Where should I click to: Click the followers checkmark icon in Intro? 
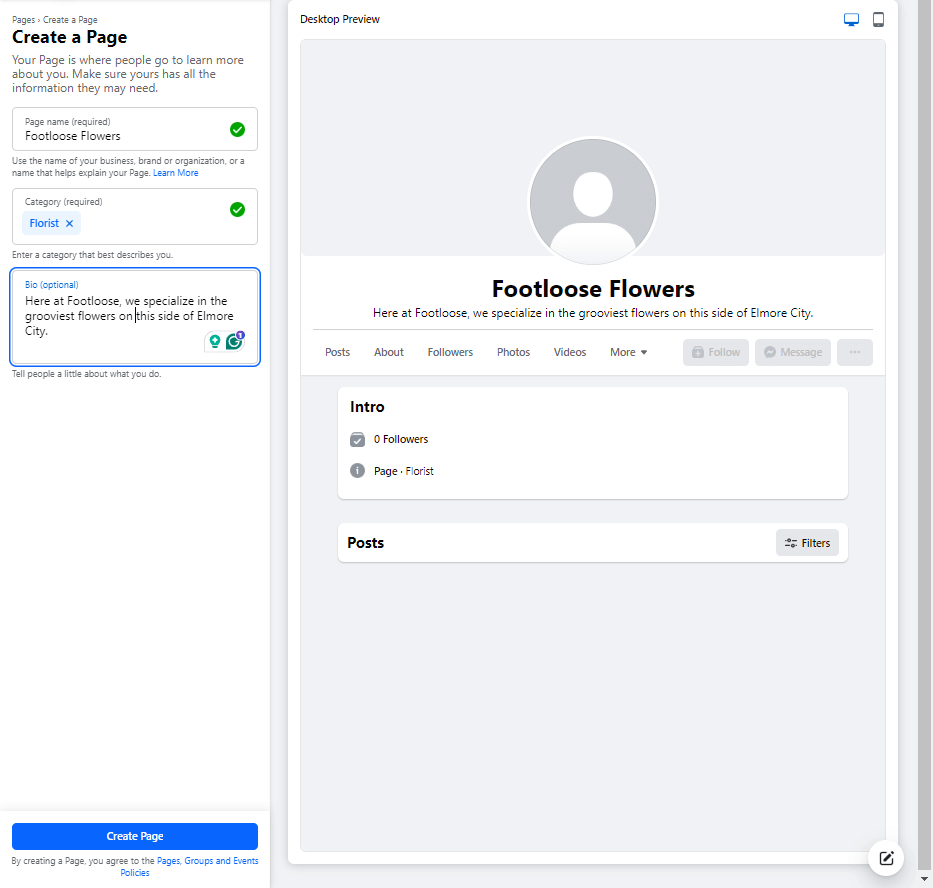(357, 439)
